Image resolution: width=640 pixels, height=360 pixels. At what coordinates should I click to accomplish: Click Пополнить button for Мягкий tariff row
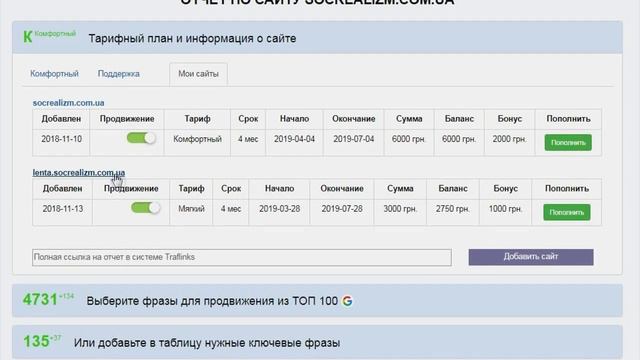click(567, 212)
